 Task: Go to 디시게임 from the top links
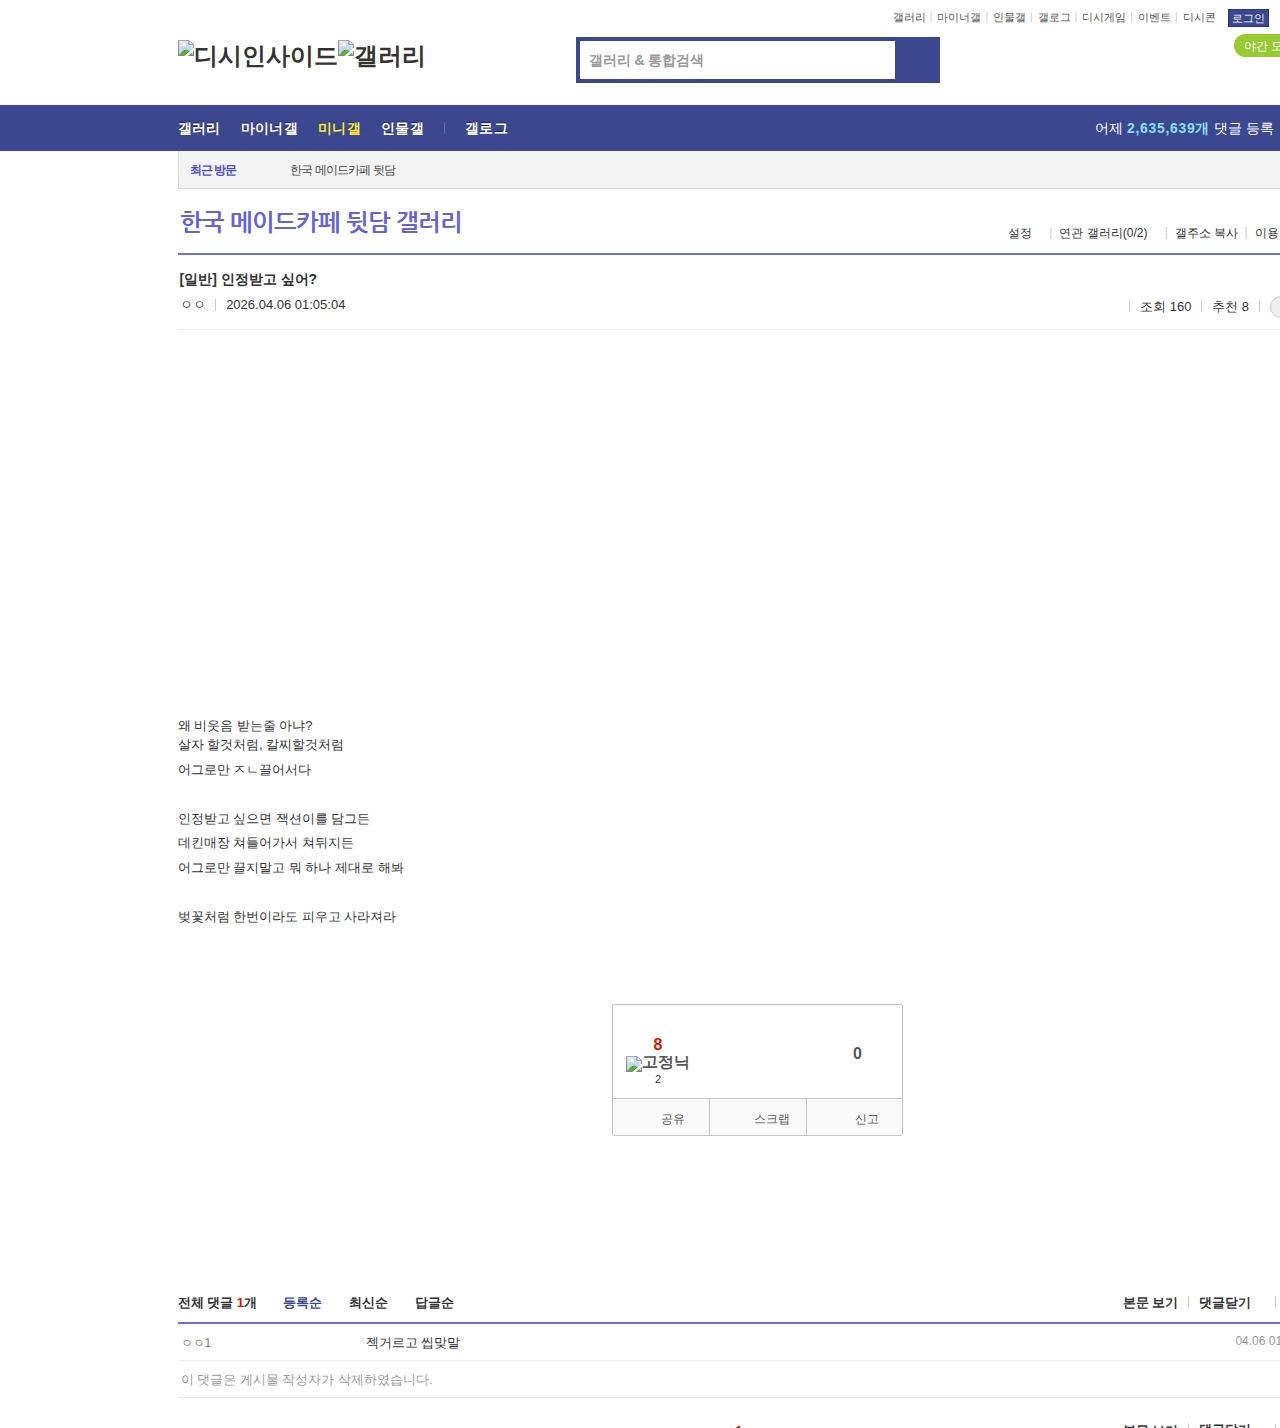[x=1104, y=18]
